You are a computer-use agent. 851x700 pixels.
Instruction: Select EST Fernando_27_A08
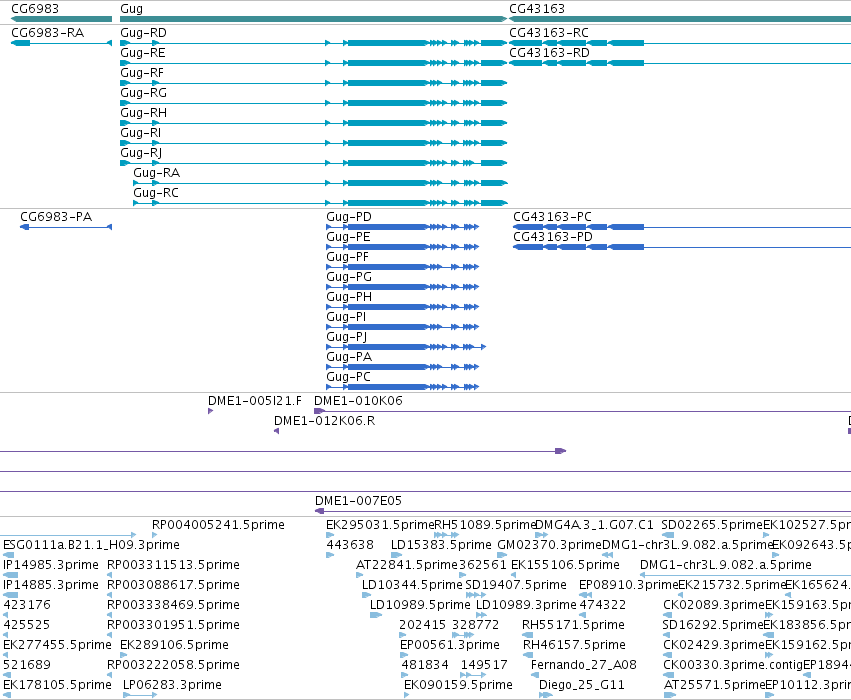click(583, 665)
